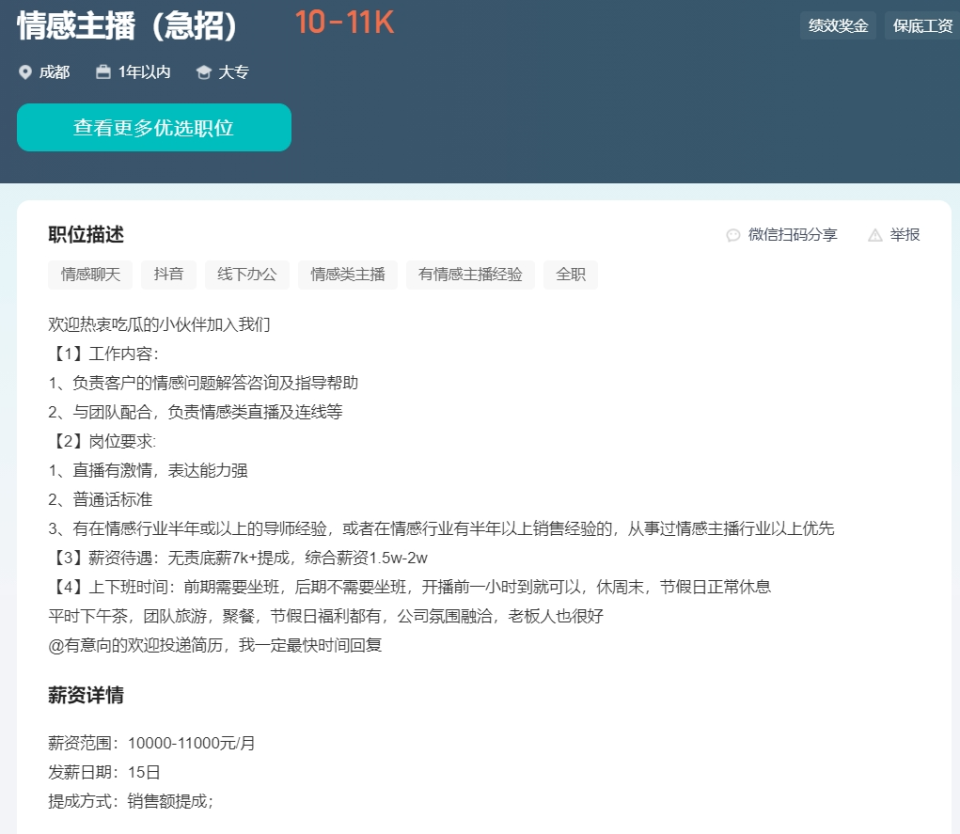Click the location pin icon beside 成都

point(24,72)
